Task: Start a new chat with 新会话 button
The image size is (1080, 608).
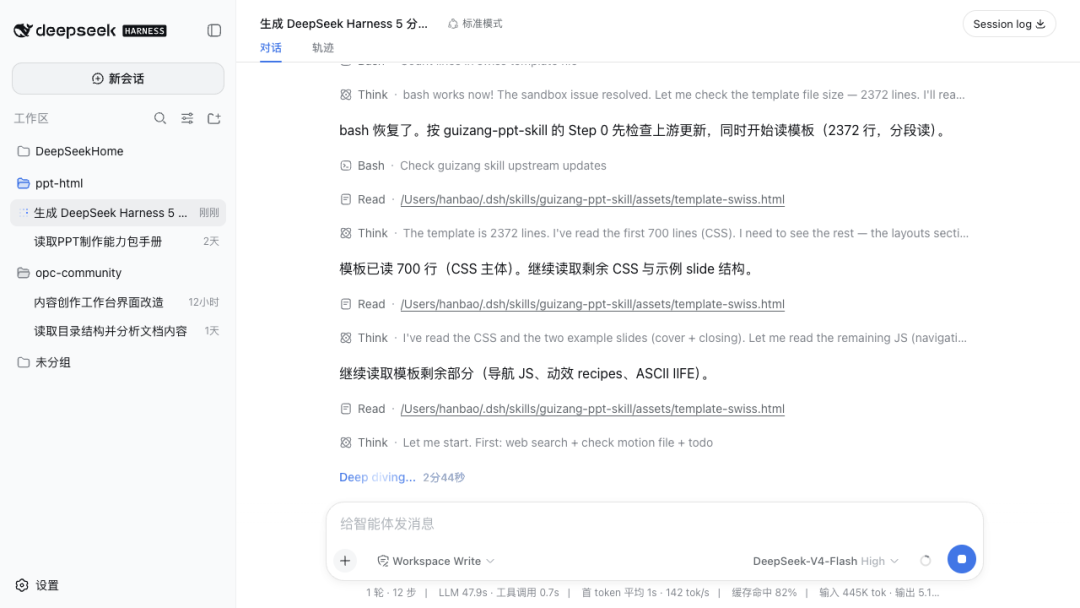Action: (118, 78)
